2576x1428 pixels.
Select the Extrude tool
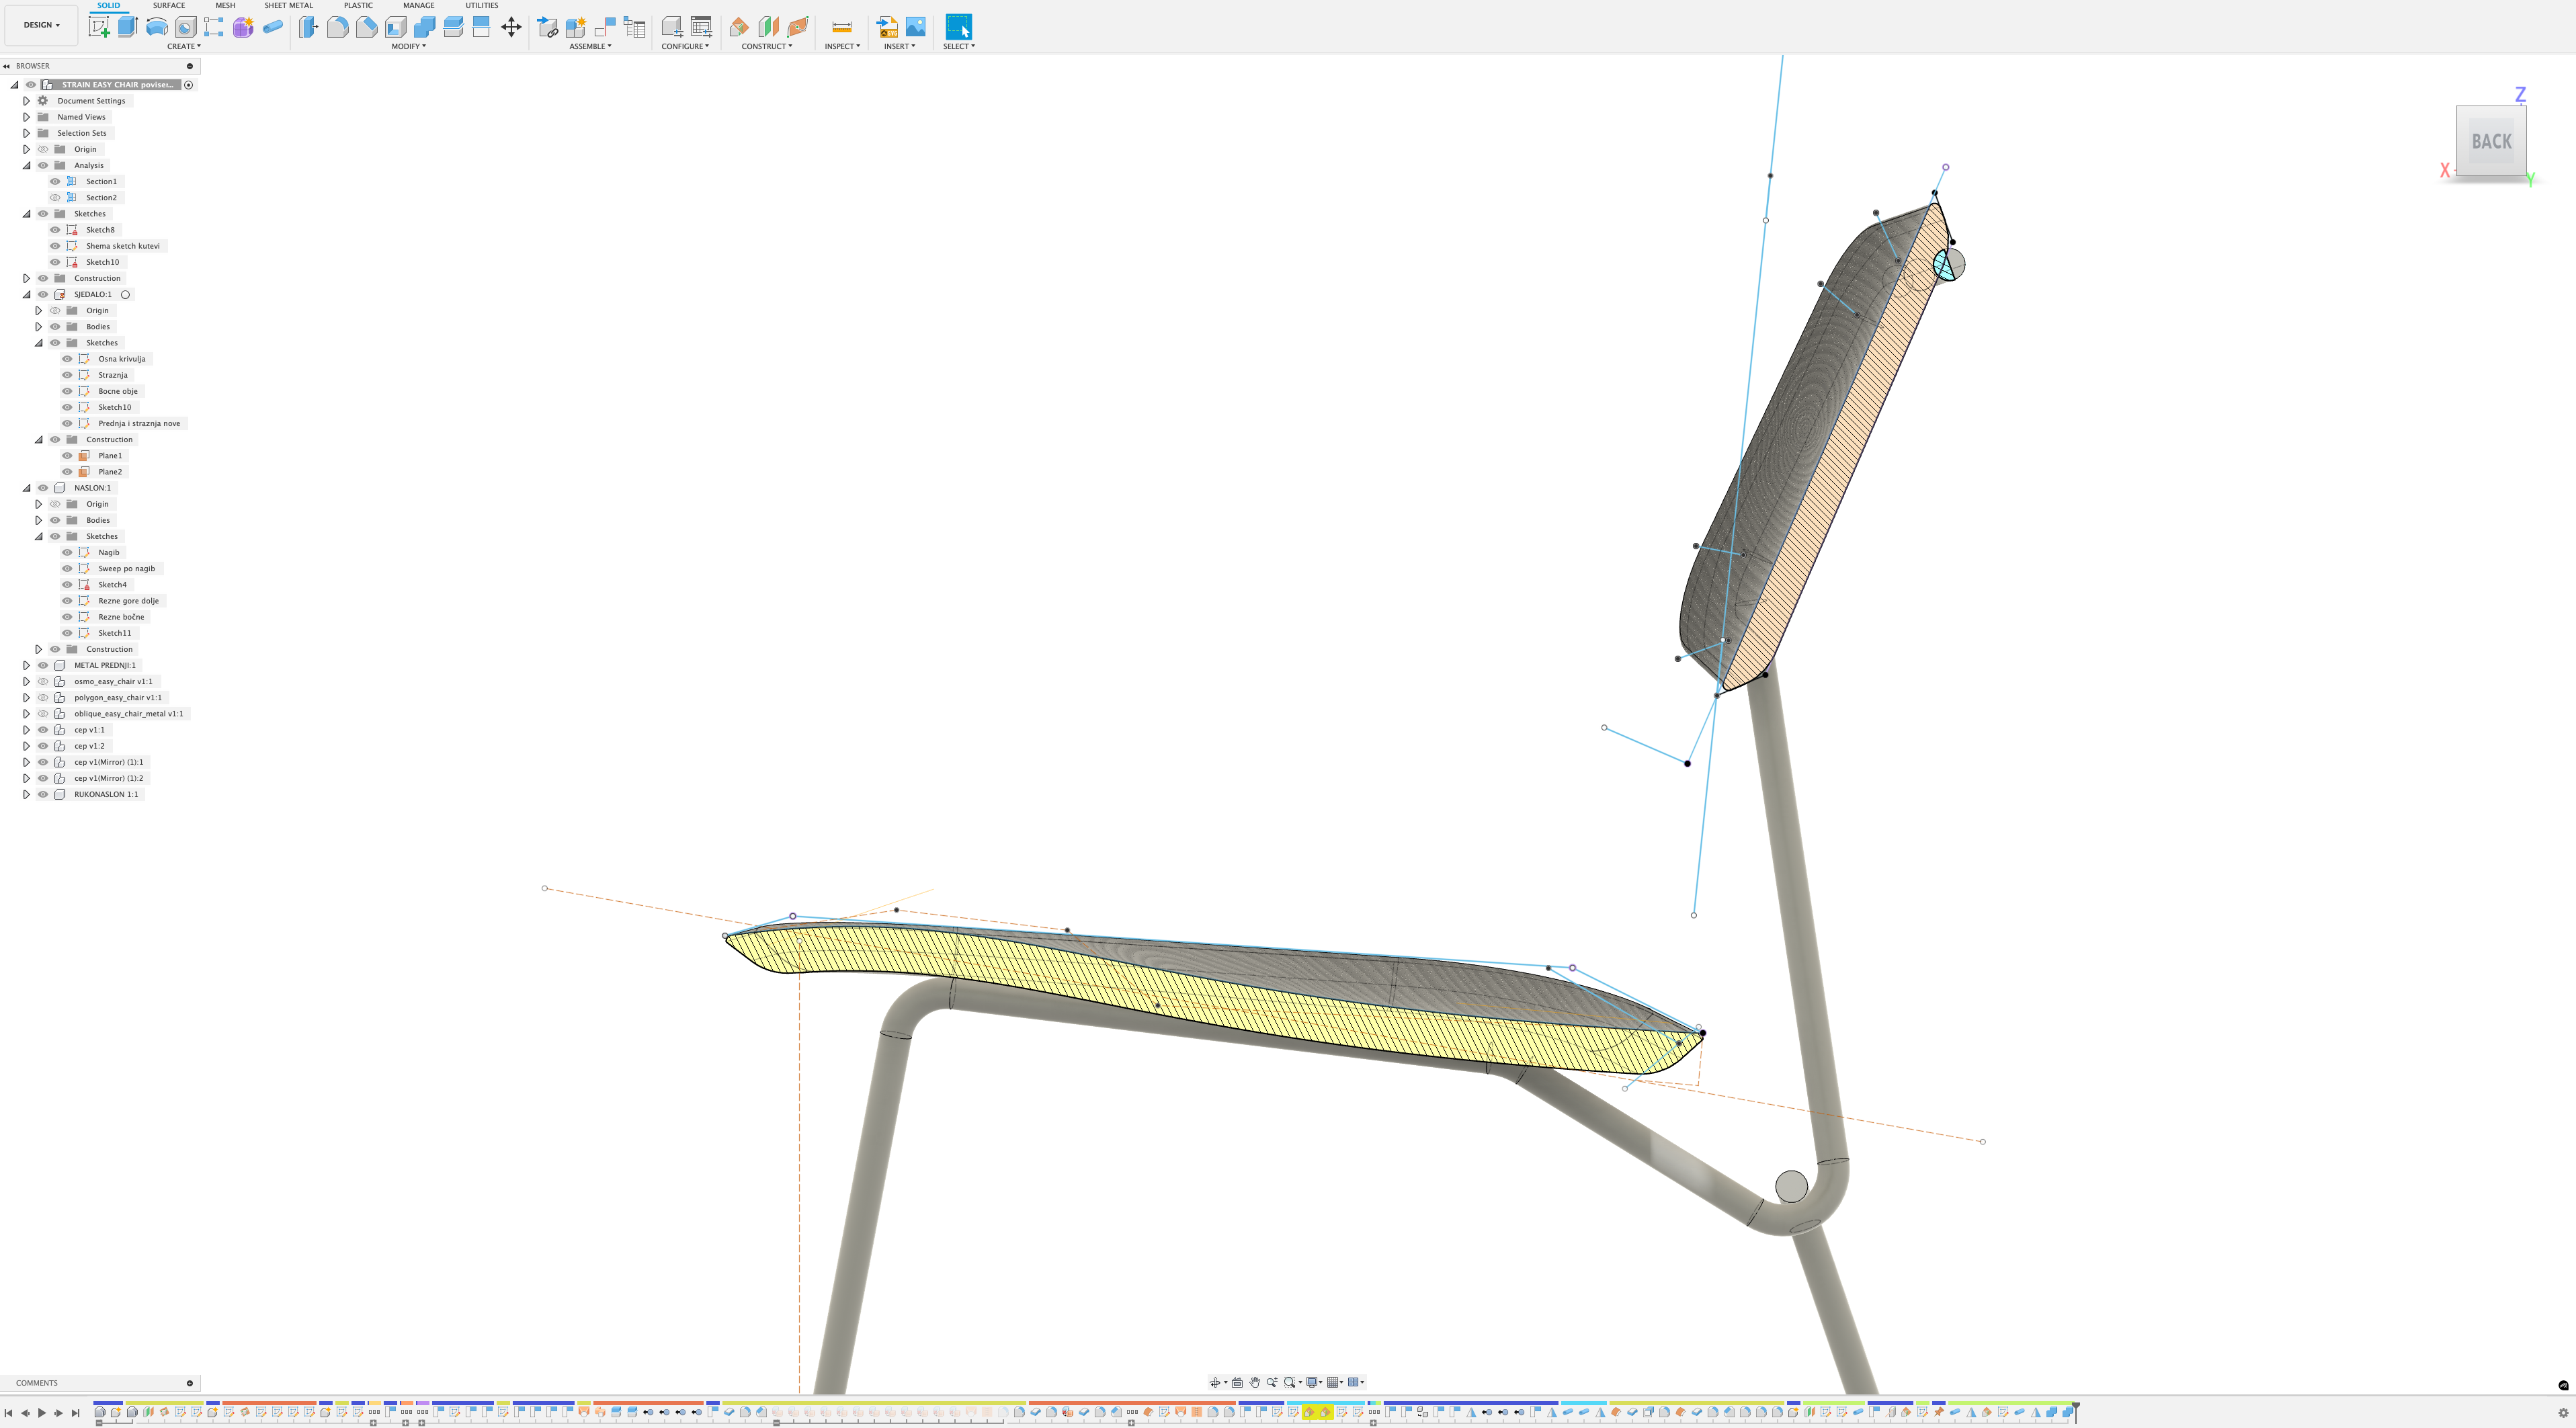coord(127,27)
